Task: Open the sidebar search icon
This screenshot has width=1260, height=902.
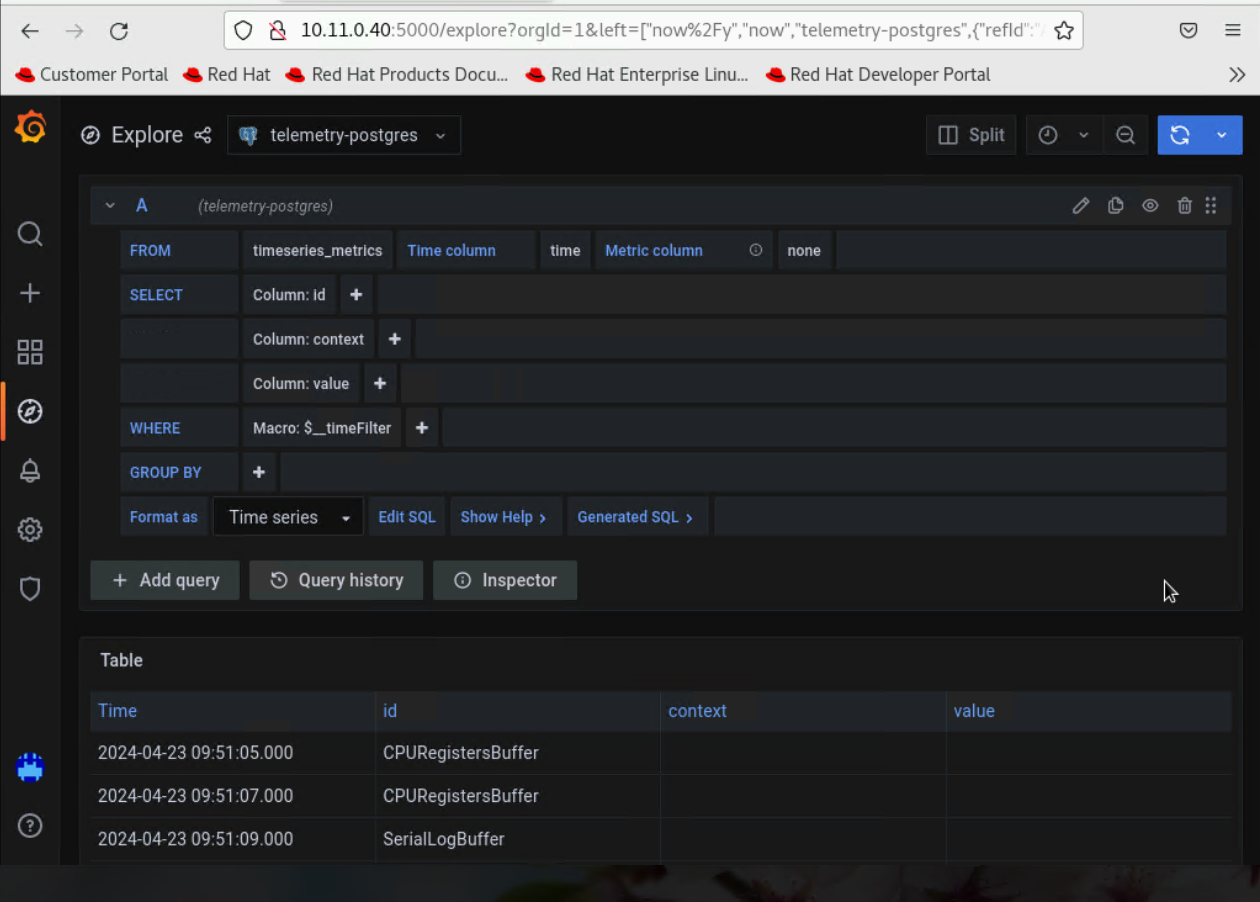Action: tap(30, 234)
